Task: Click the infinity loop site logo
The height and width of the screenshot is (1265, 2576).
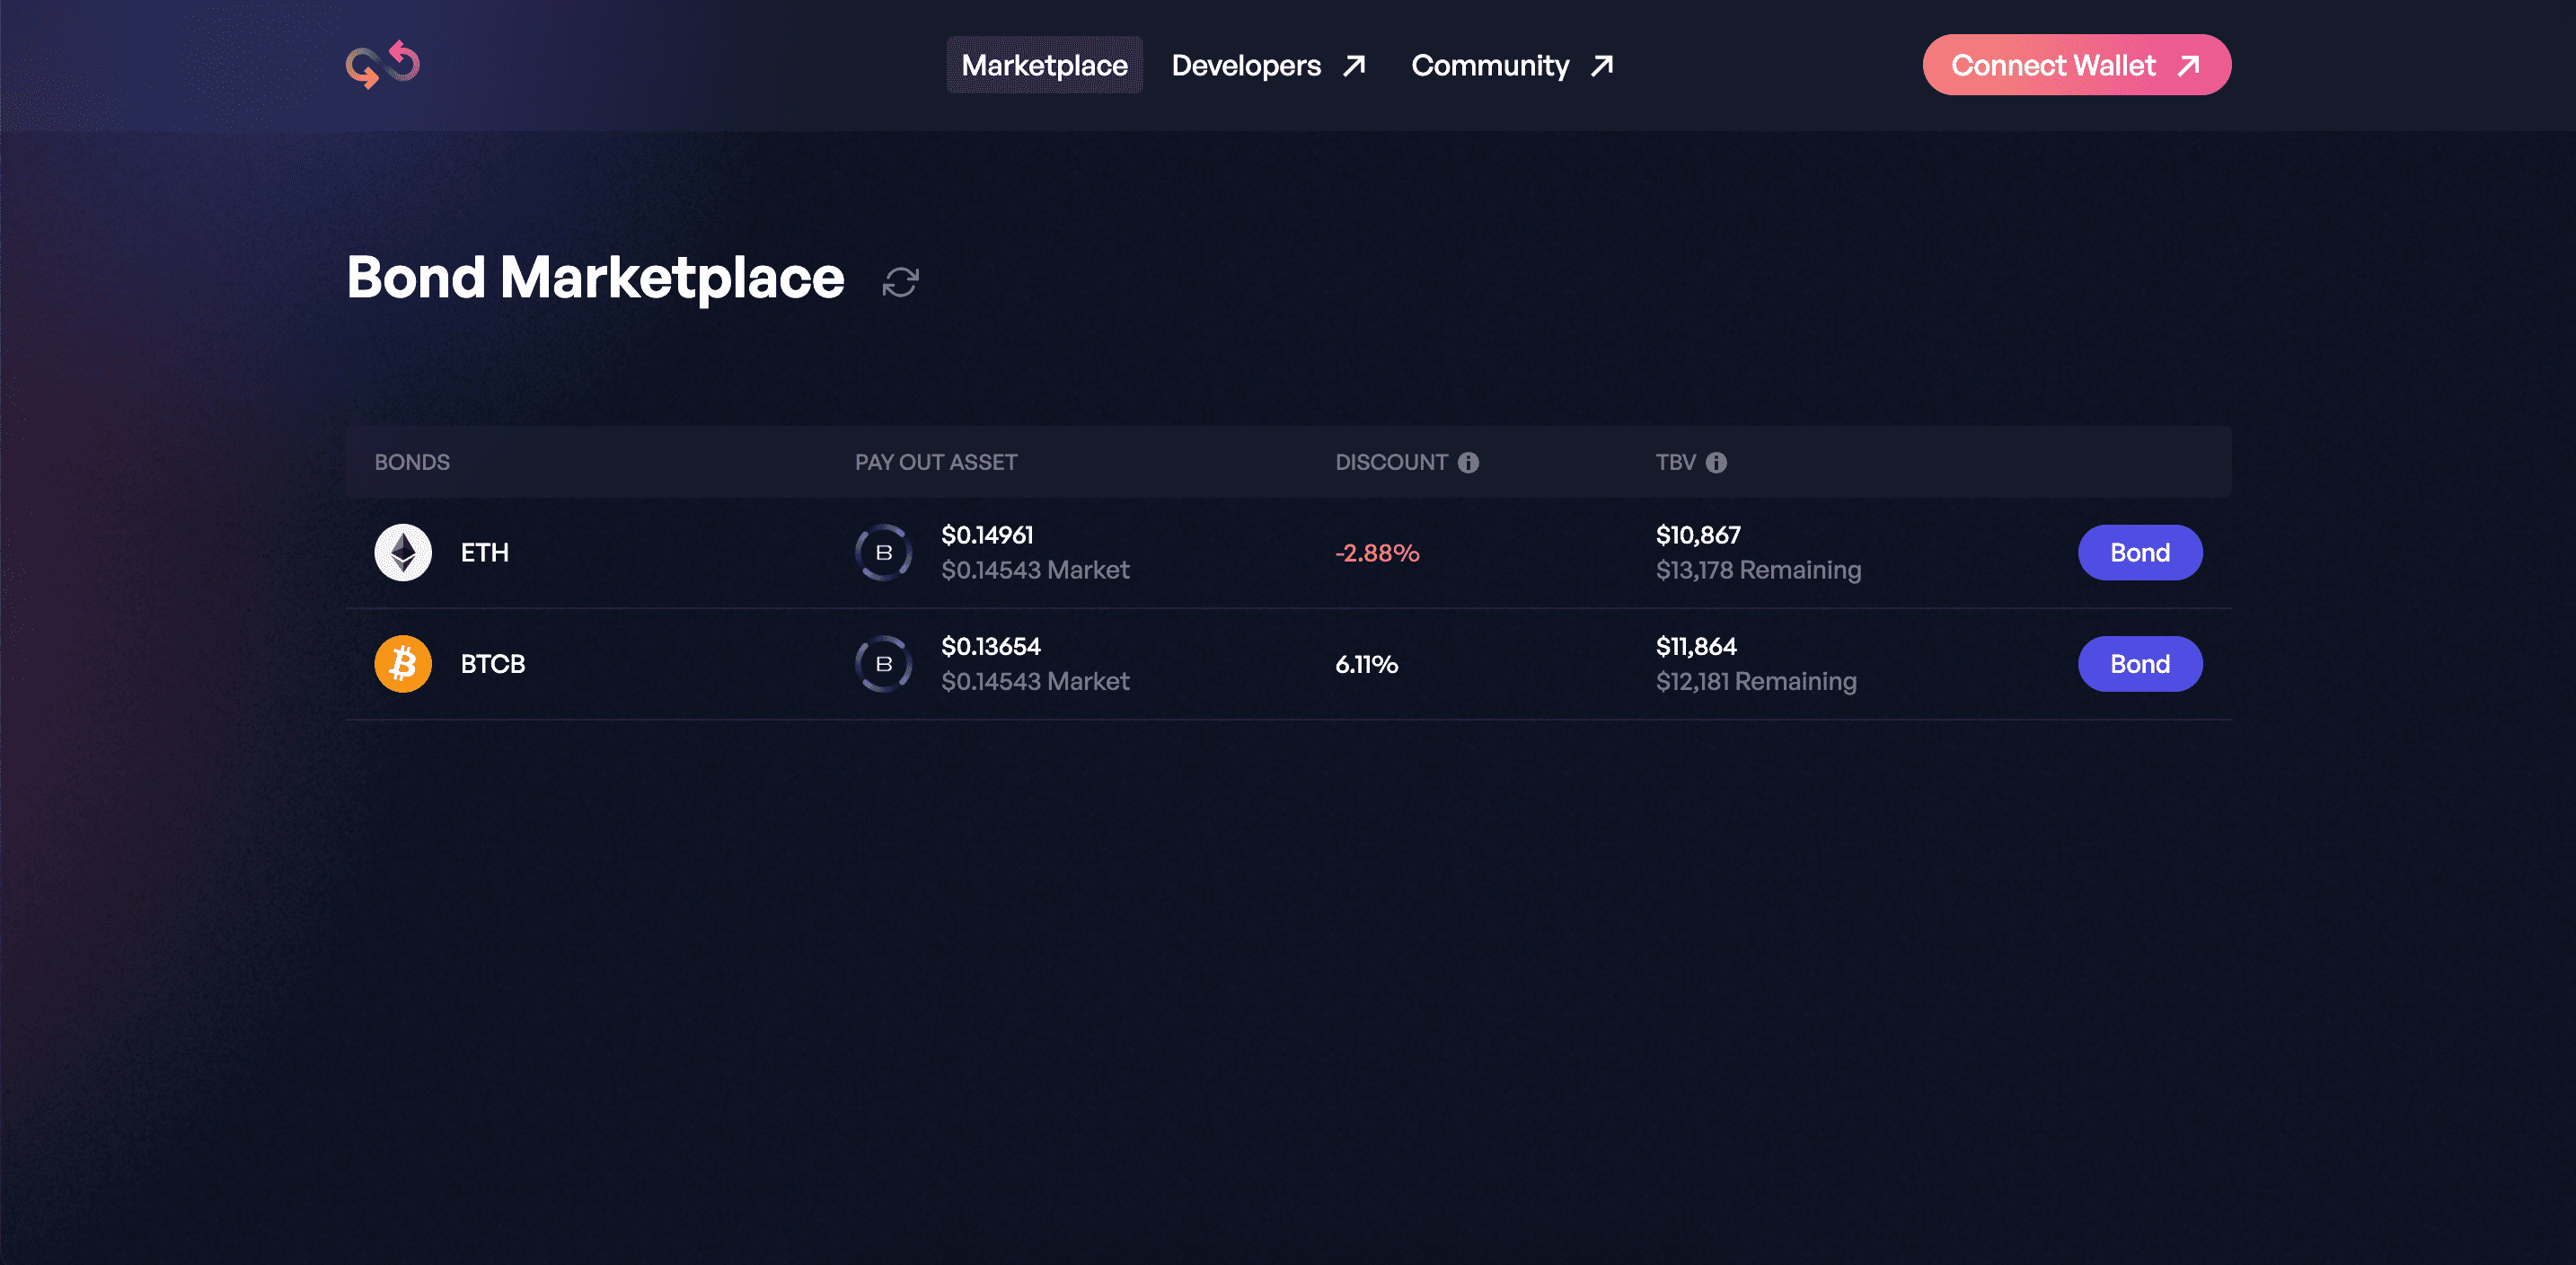Action: pyautogui.click(x=382, y=65)
